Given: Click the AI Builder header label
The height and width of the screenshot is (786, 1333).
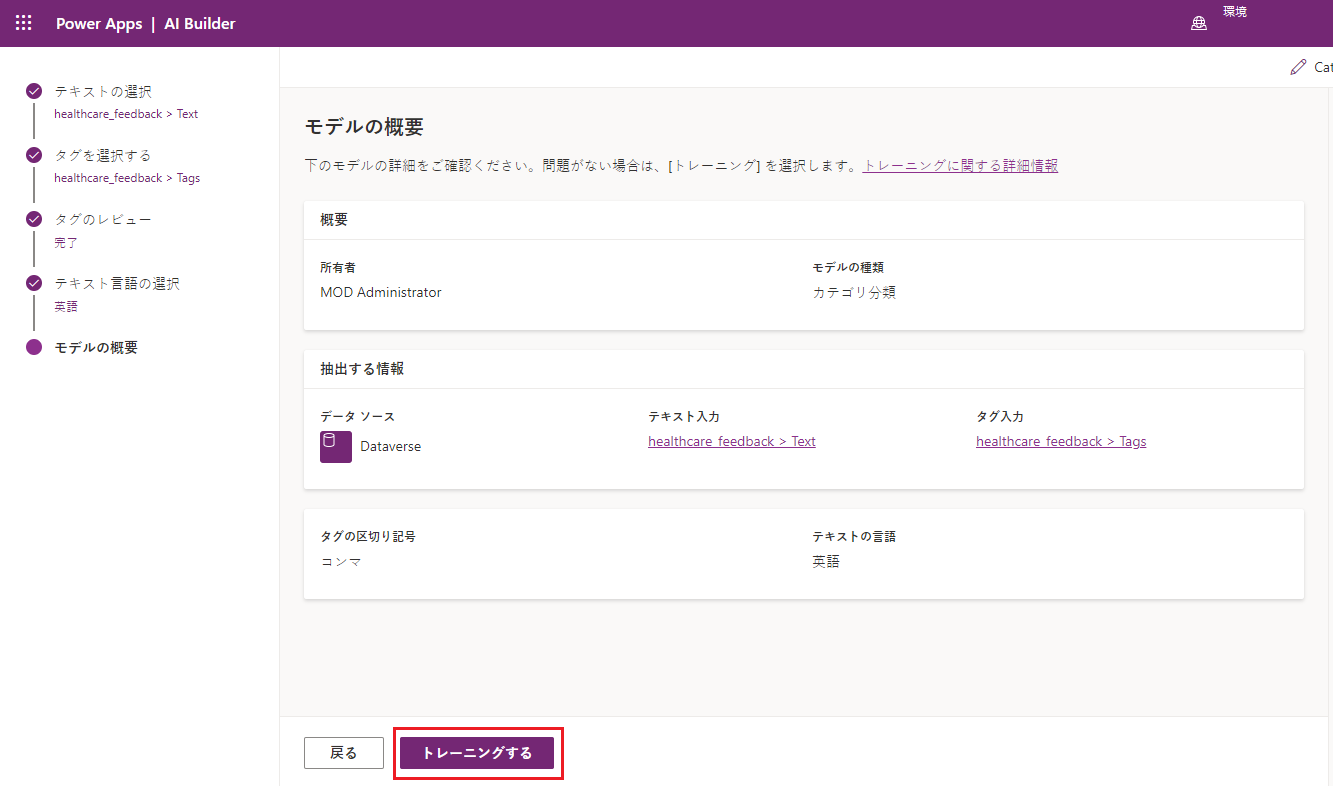Looking at the screenshot, I should (x=200, y=24).
